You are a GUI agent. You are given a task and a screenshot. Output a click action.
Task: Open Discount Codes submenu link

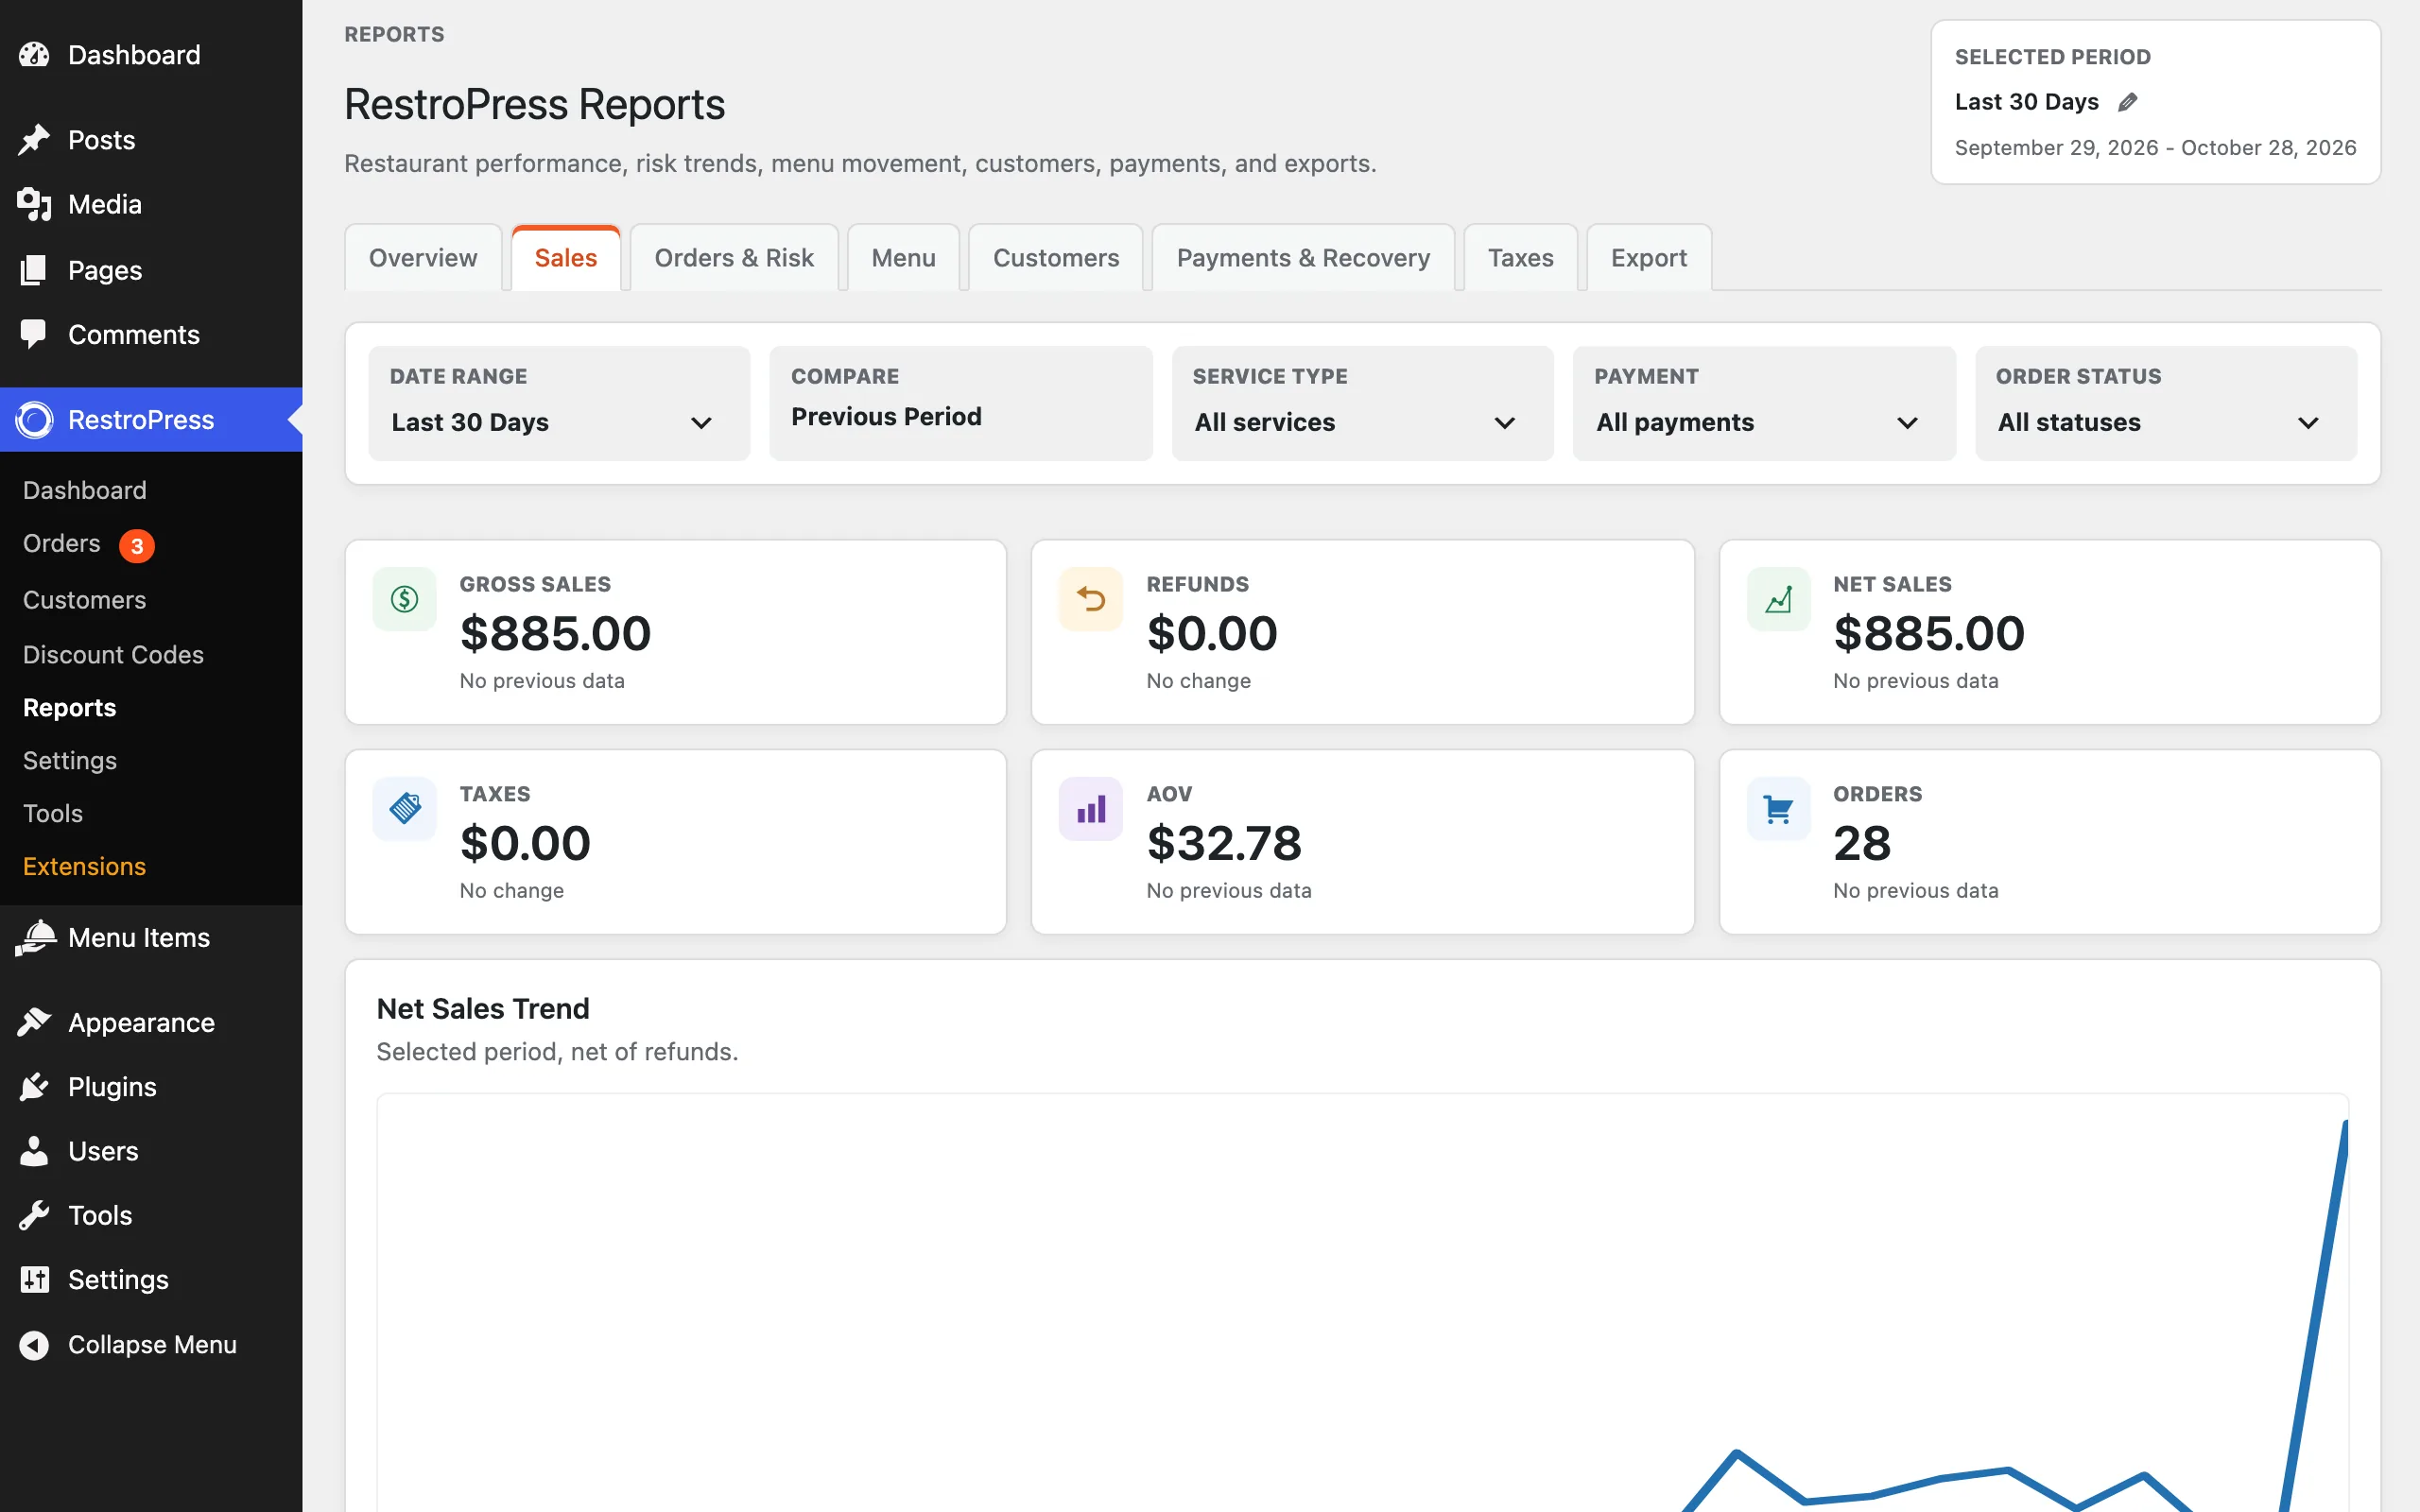point(113,654)
